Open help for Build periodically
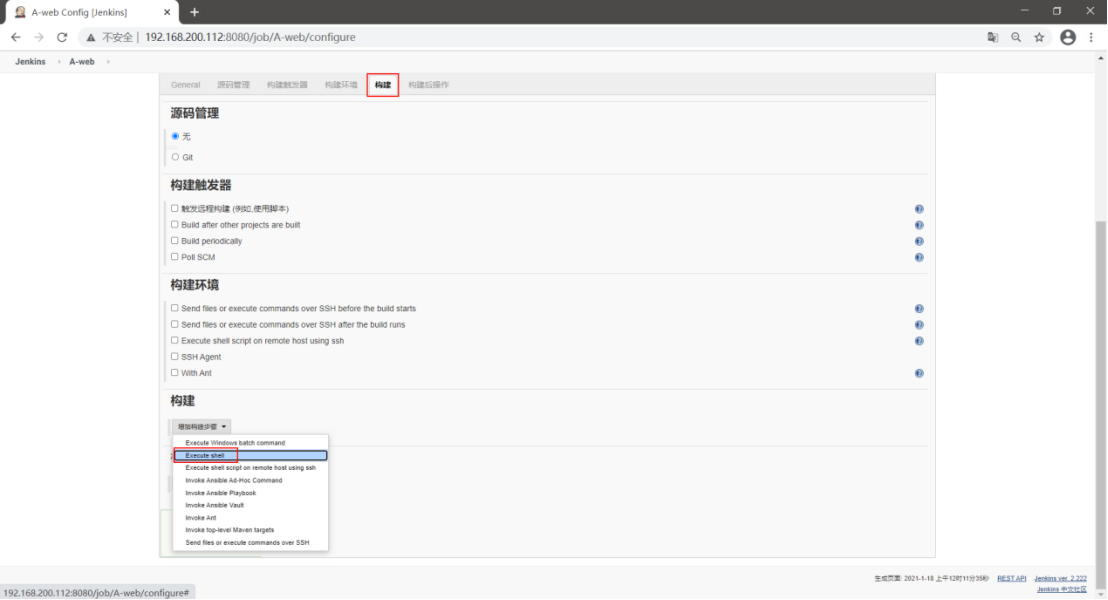 coord(919,242)
